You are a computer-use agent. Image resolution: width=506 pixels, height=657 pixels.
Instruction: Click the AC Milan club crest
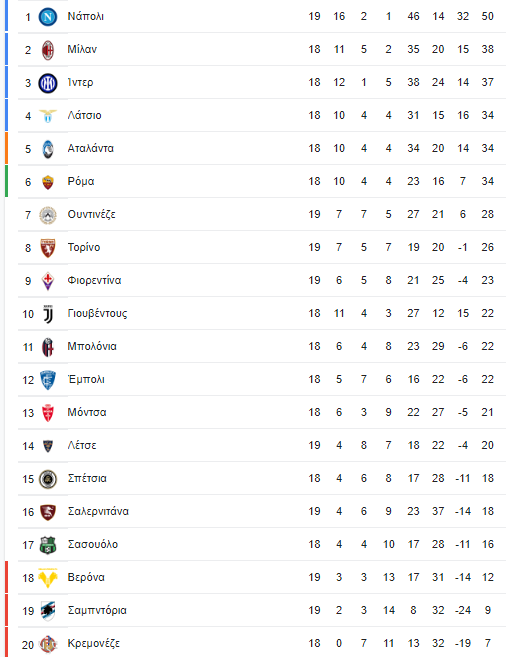click(48, 50)
